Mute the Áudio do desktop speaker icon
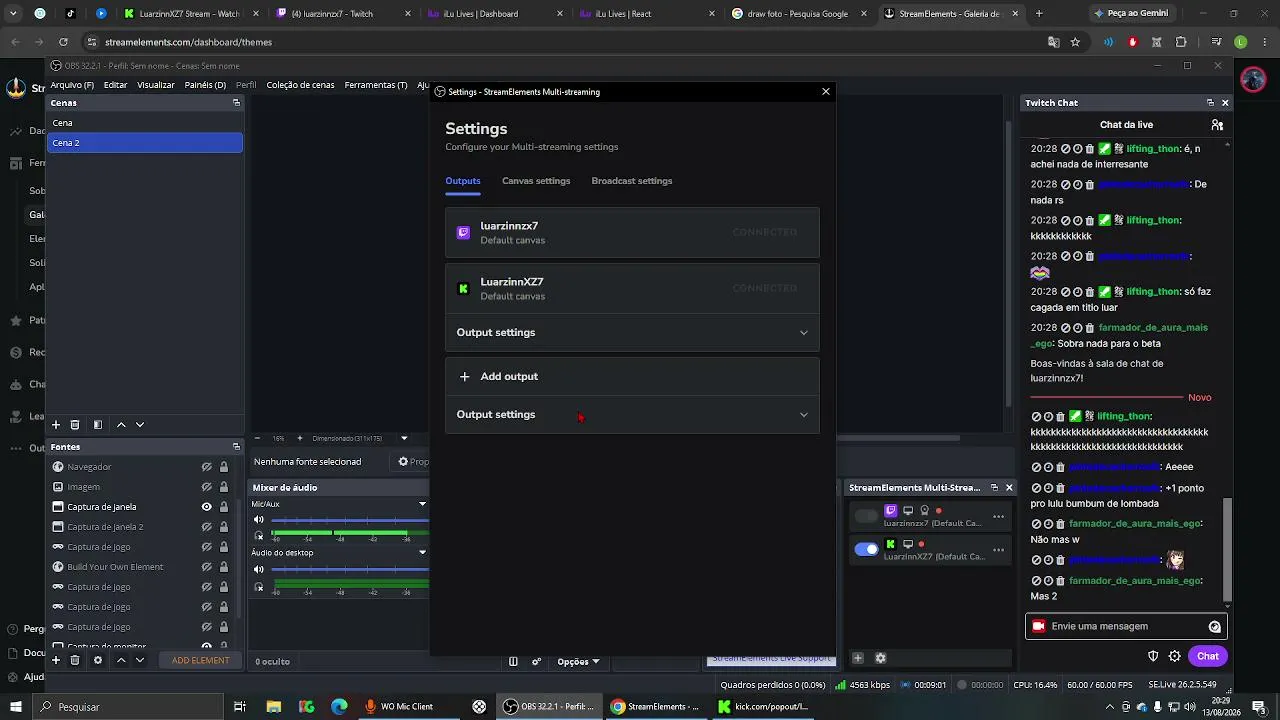Viewport: 1280px width, 720px height. click(x=259, y=569)
